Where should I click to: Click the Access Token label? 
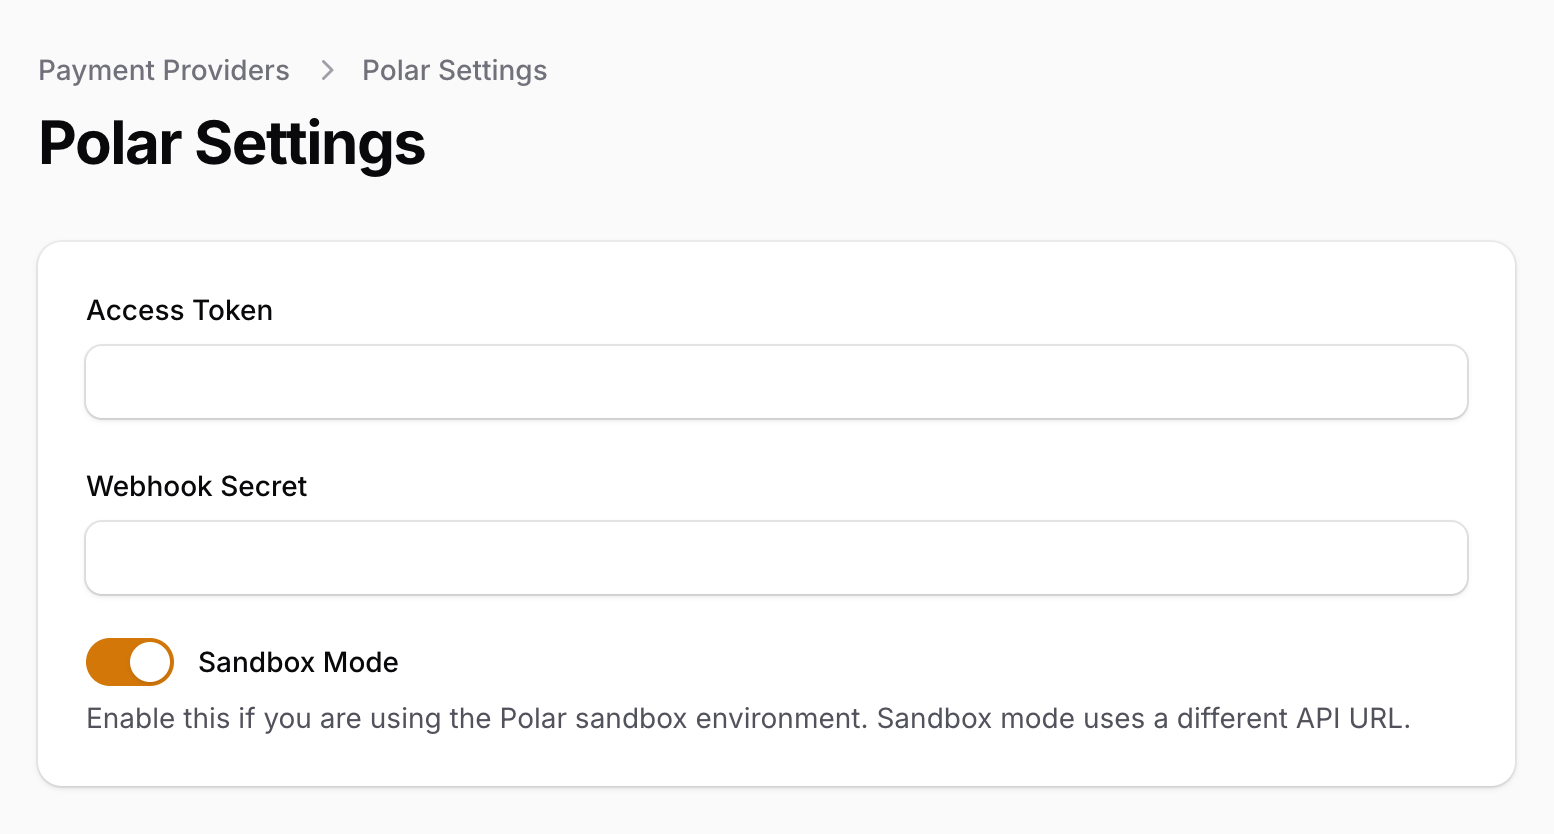click(x=180, y=311)
